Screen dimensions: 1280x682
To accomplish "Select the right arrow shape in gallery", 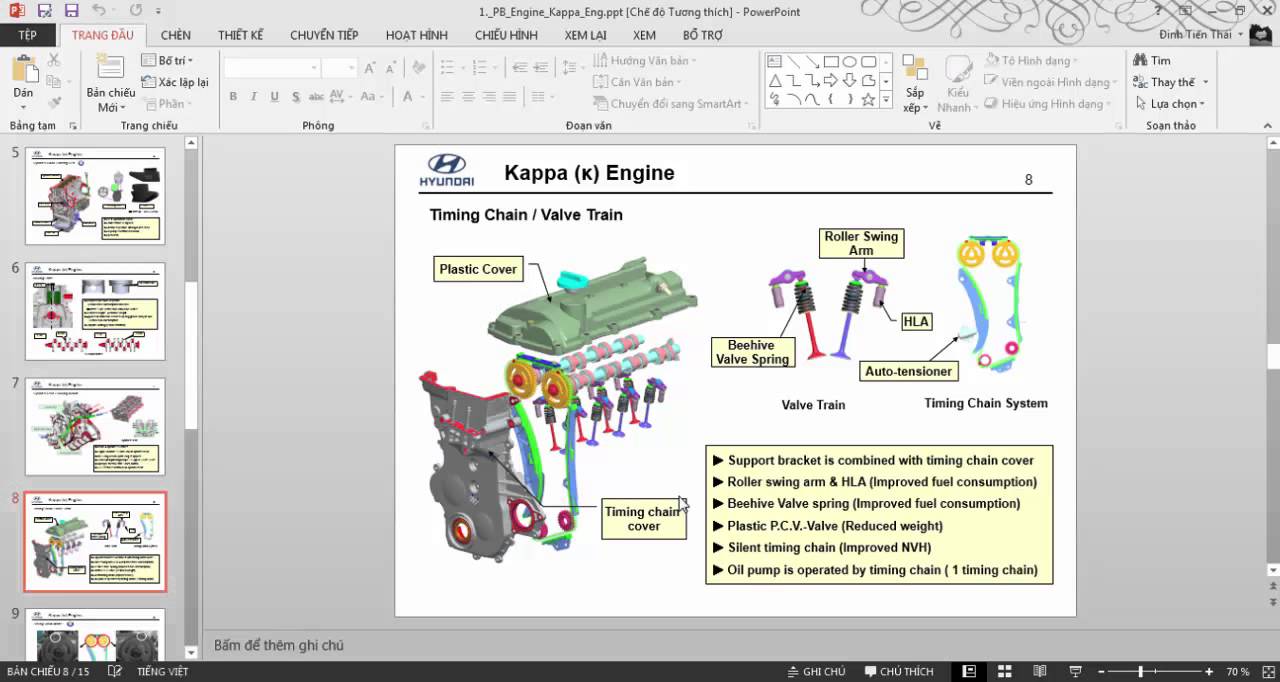I will pyautogui.click(x=831, y=80).
